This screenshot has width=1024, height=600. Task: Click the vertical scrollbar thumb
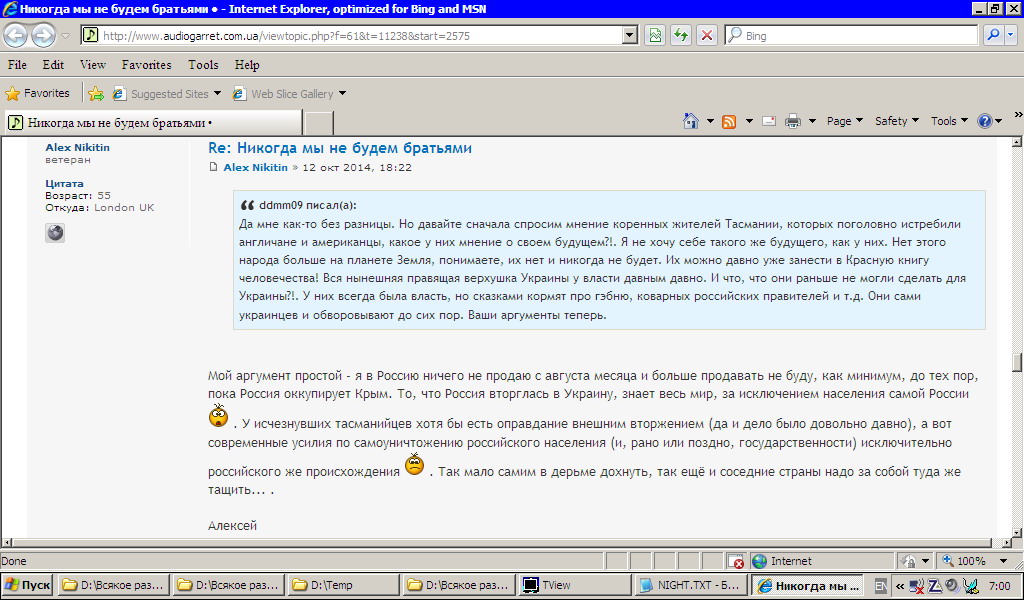[x=1017, y=362]
